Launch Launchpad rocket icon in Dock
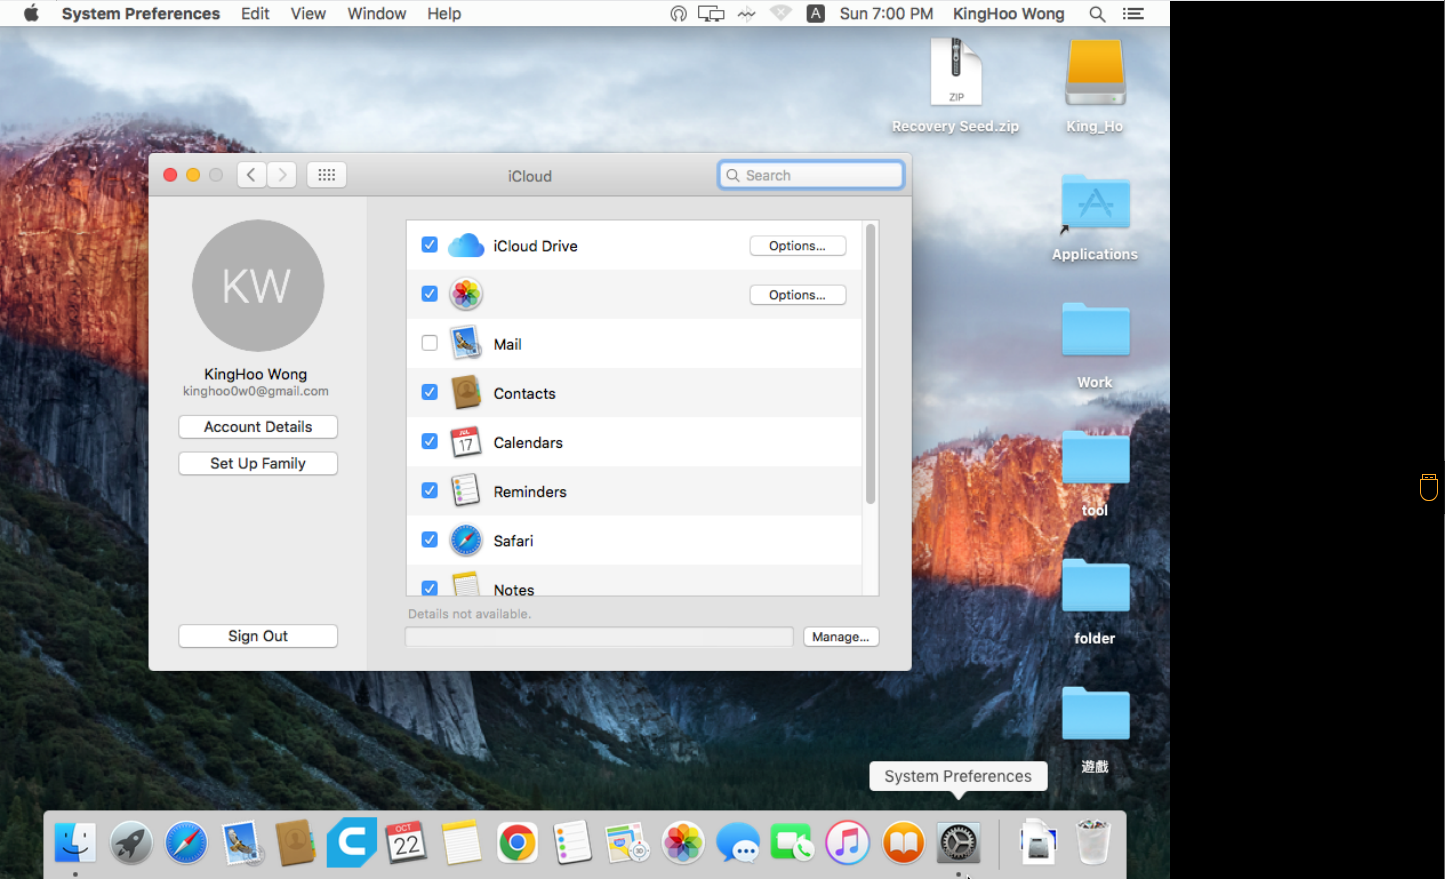 (x=131, y=843)
